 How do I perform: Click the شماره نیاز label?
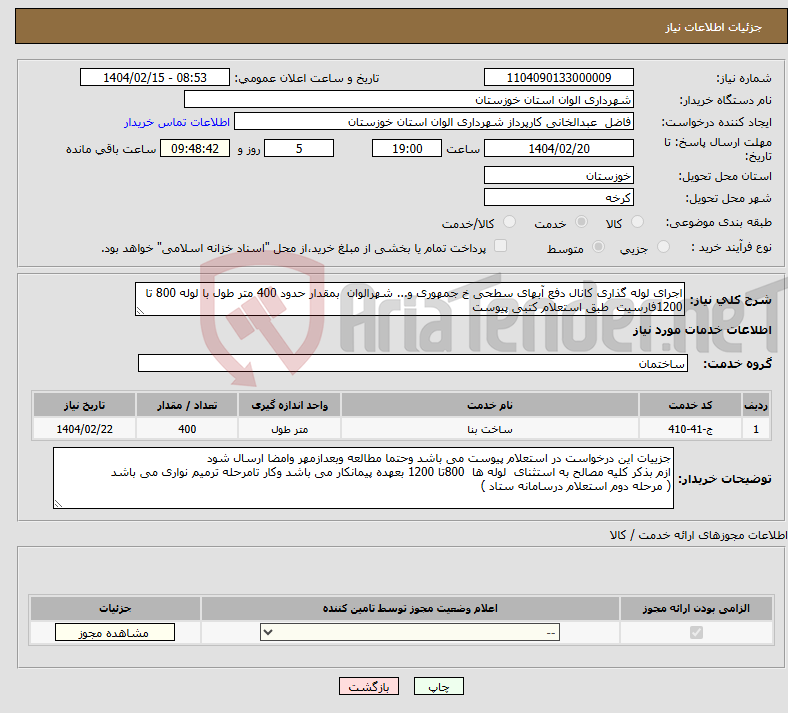point(744,78)
